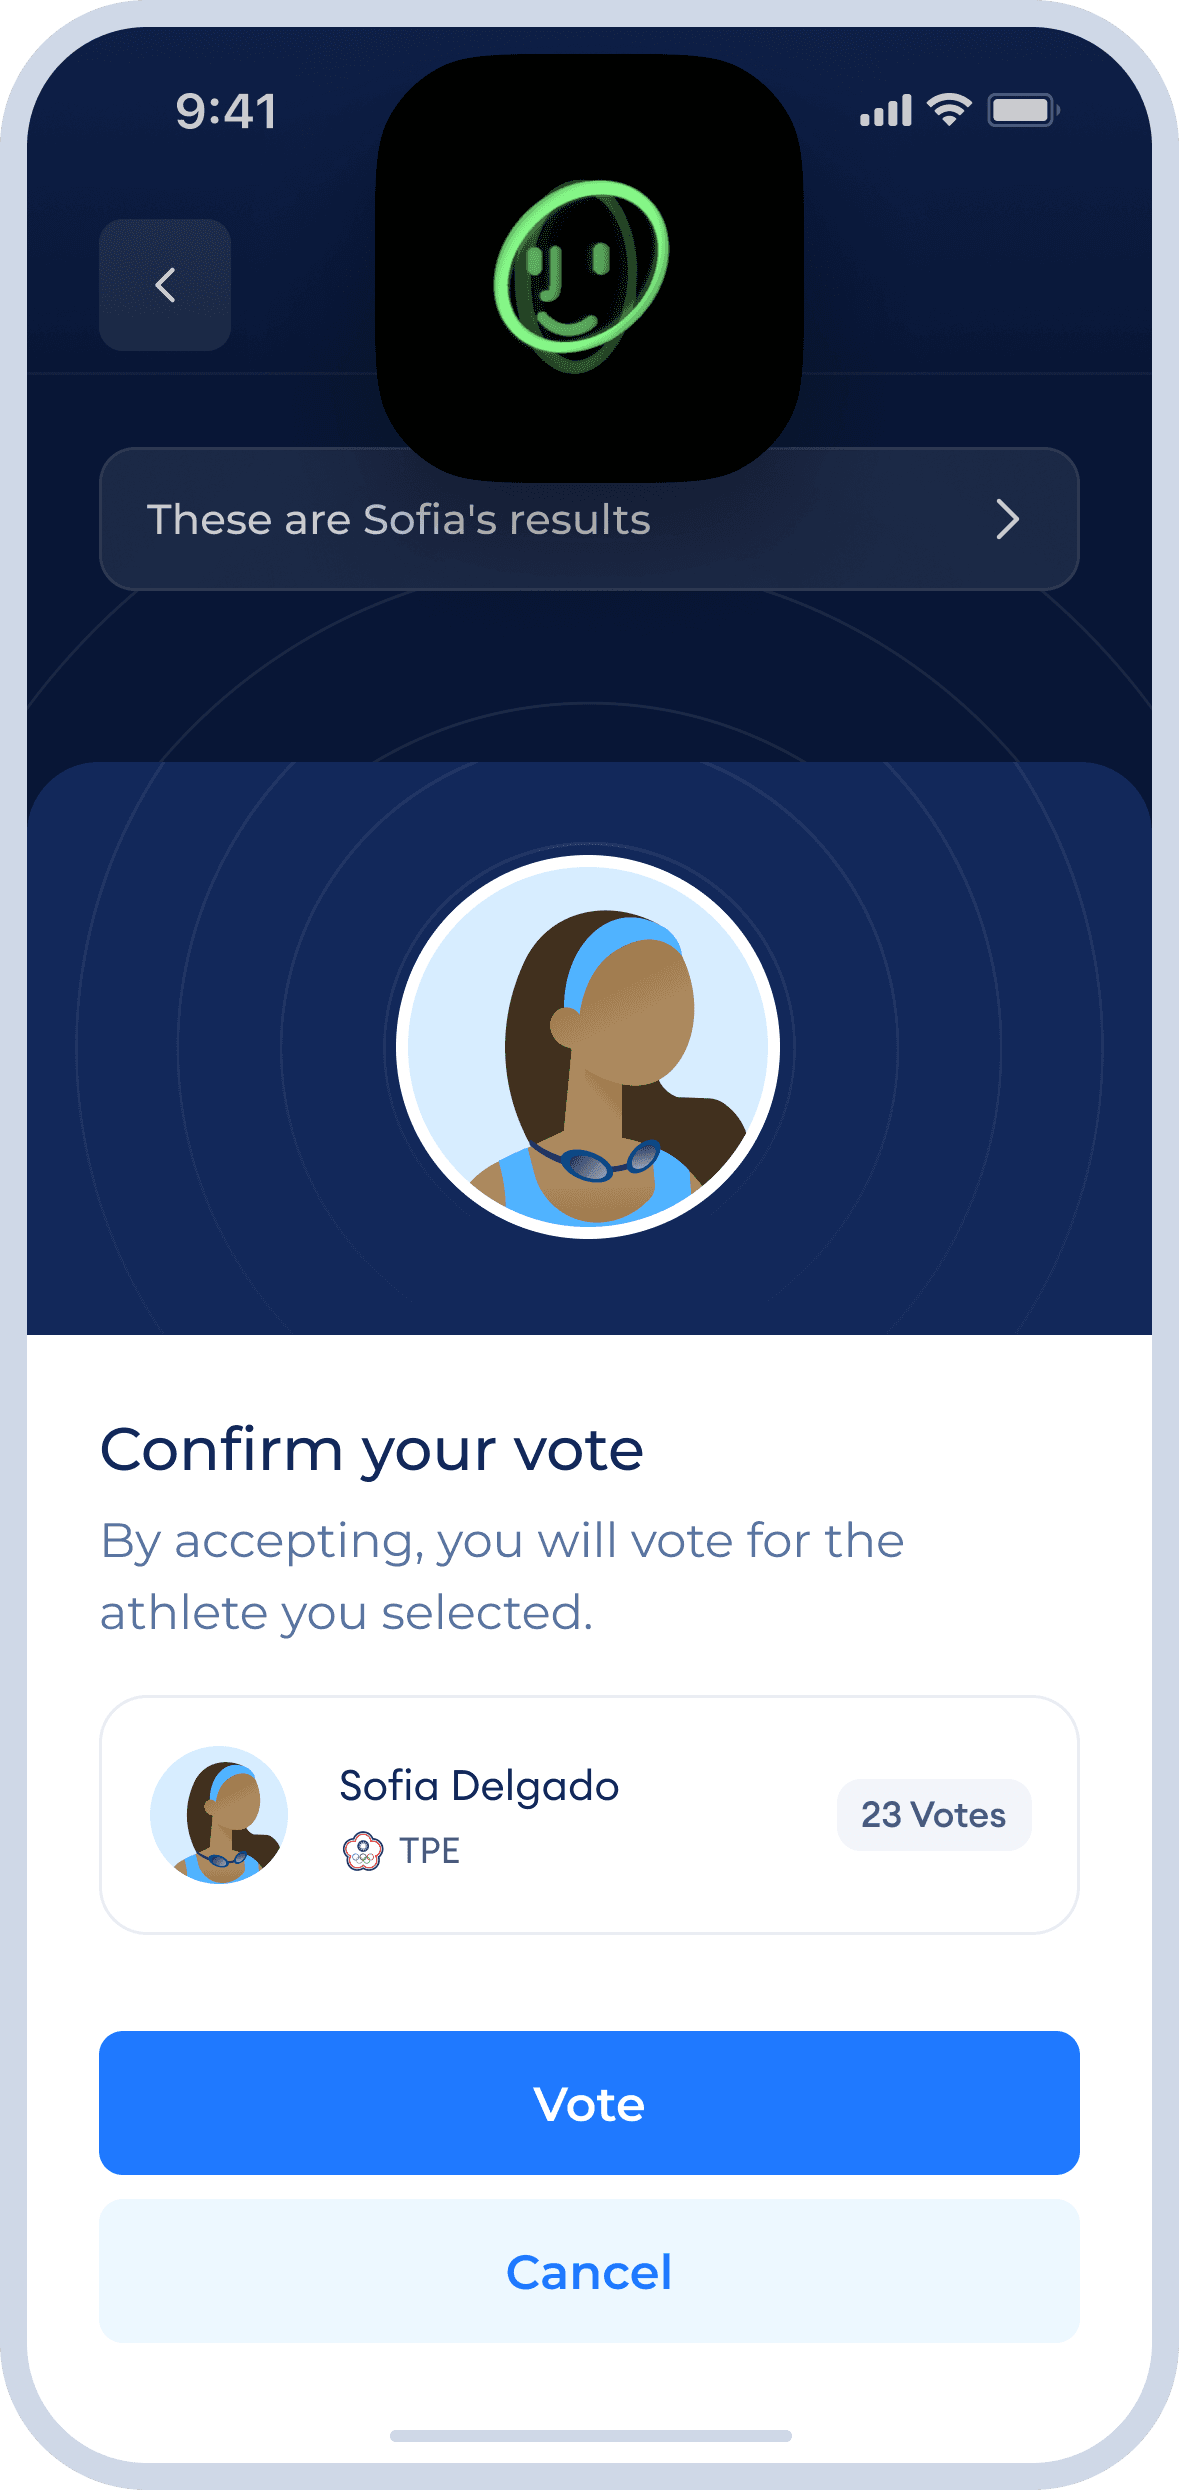This screenshot has height=2490, width=1179.
Task: Tap the 23 Votes badge
Action: pyautogui.click(x=933, y=1815)
